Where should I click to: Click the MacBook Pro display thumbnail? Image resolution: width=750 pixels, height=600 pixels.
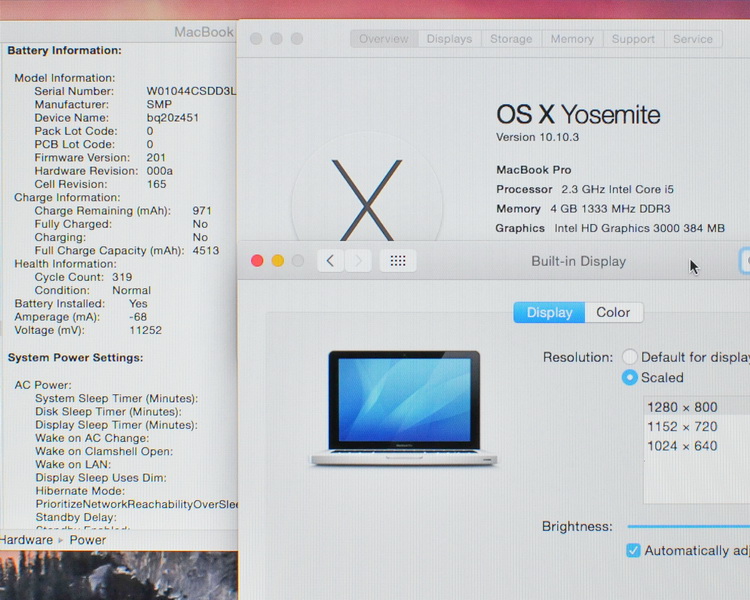(404, 408)
